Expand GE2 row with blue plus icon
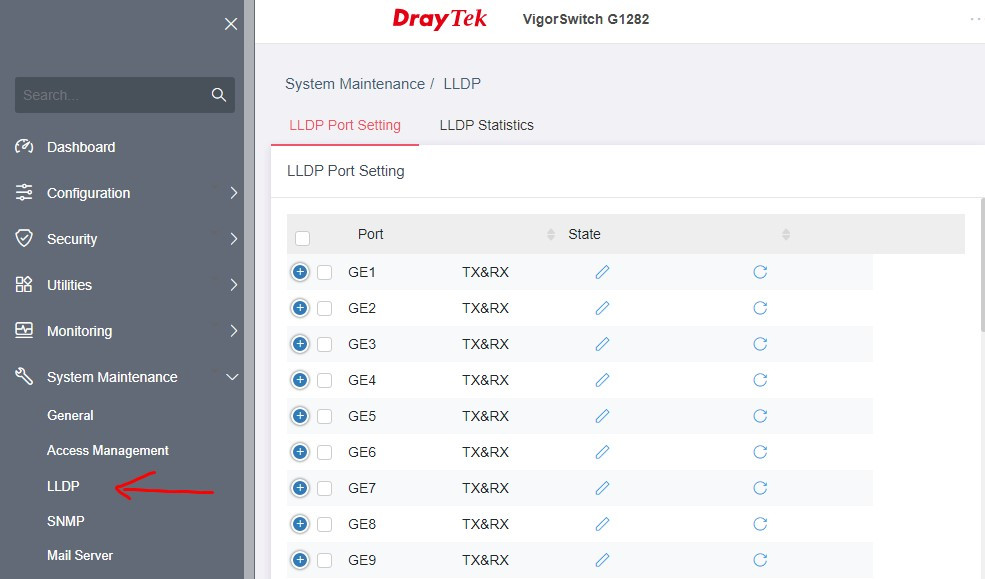Image resolution: width=985 pixels, height=579 pixels. (300, 308)
